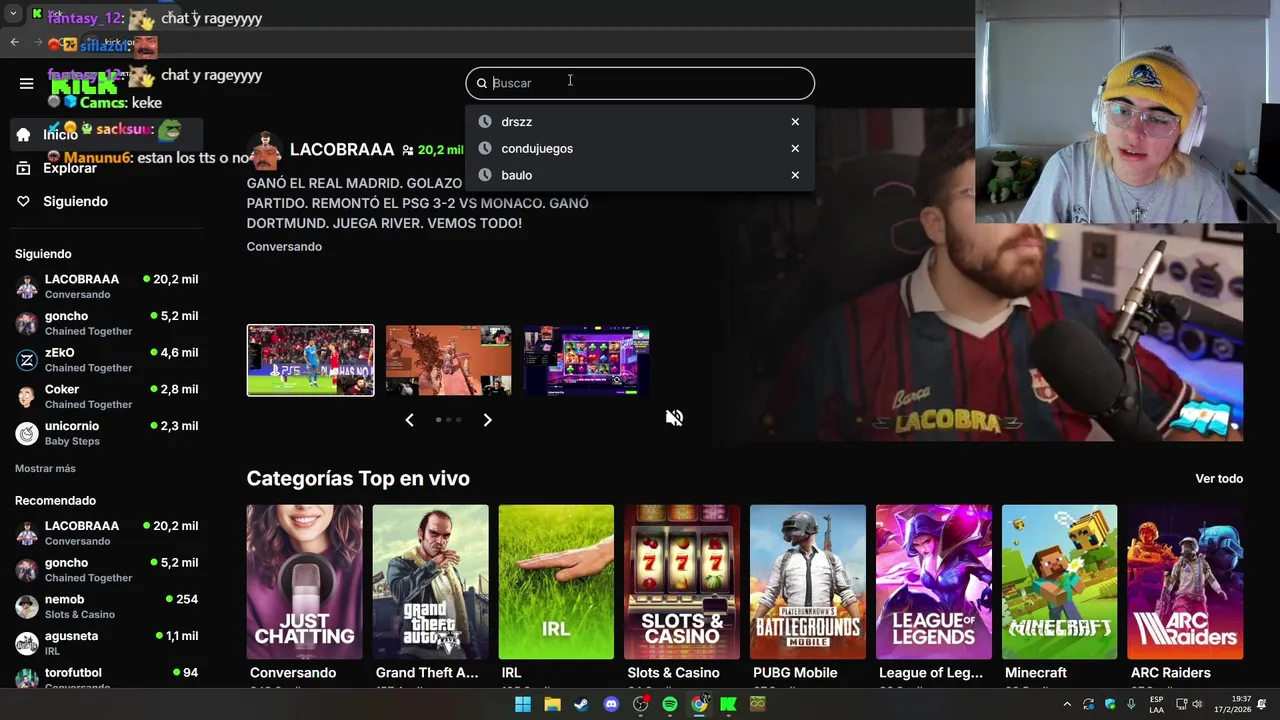Go to previous featured stream arrow
The image size is (1280, 720).
pos(409,420)
